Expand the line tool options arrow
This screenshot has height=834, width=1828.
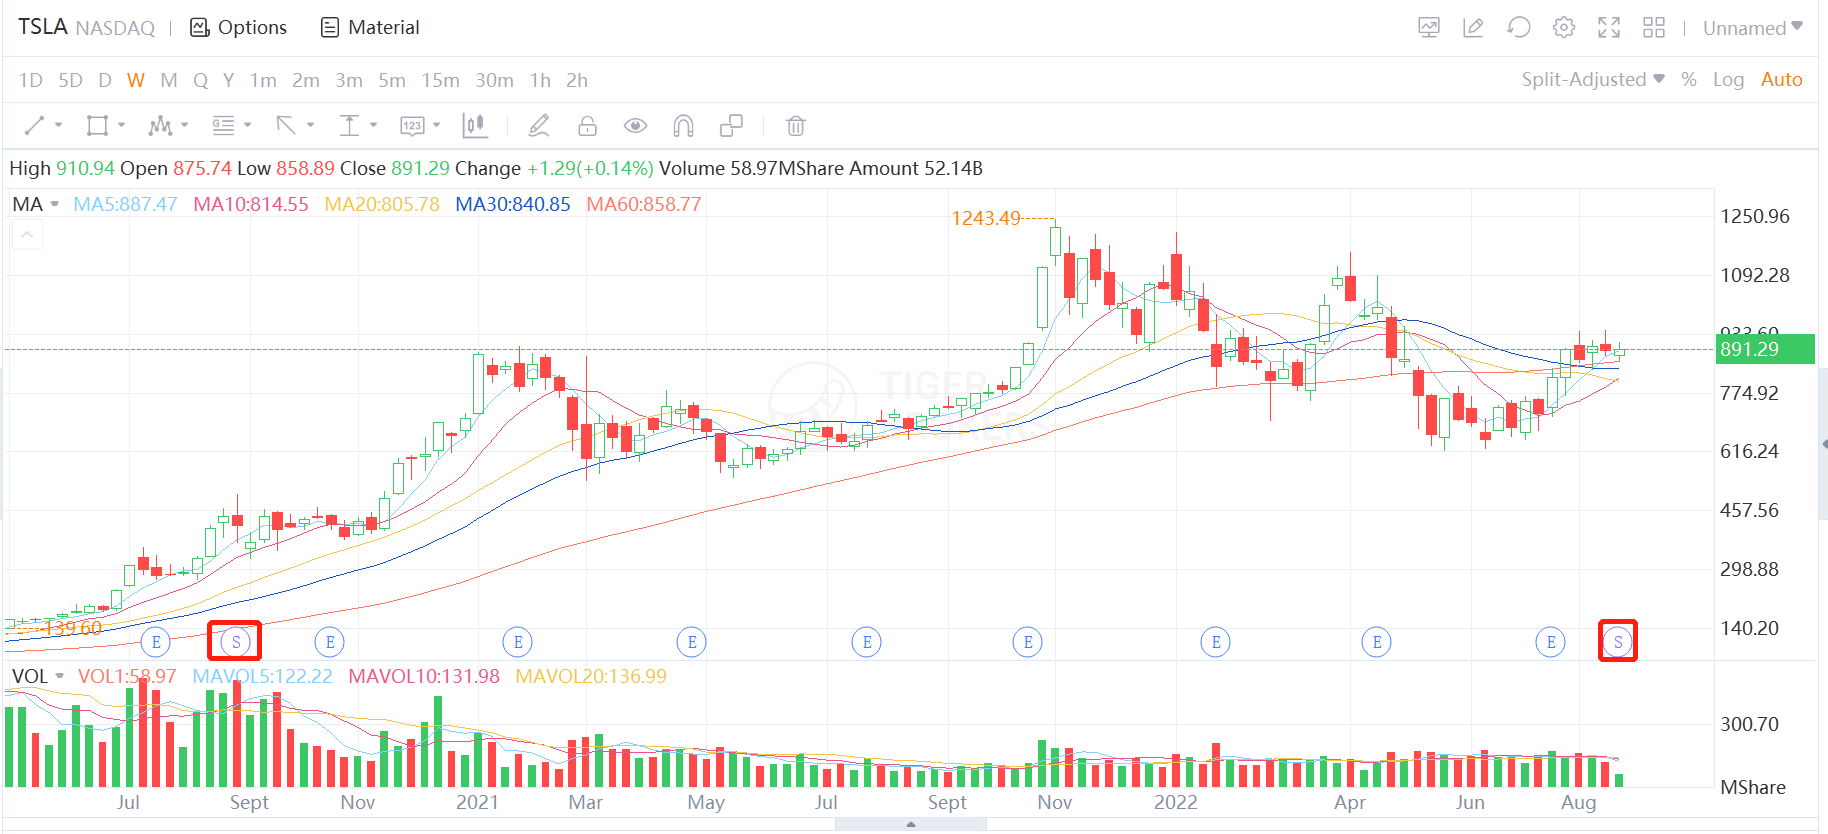click(x=58, y=125)
